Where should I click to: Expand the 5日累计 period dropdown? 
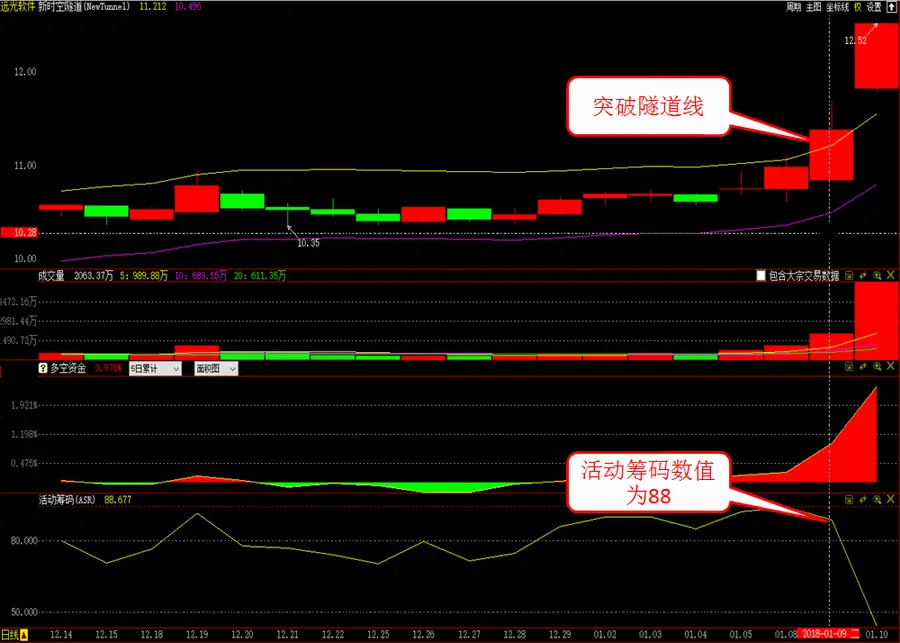pyautogui.click(x=155, y=368)
